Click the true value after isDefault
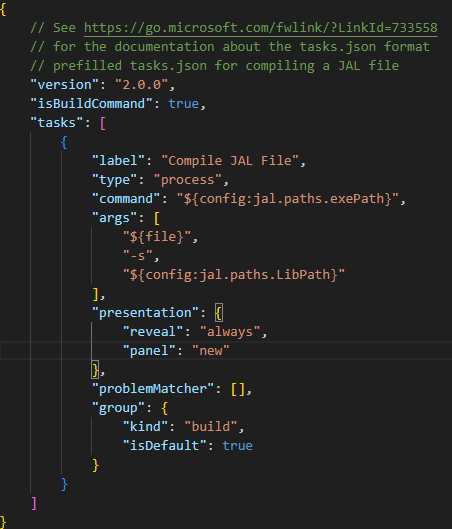Image resolution: width=452 pixels, height=529 pixels. coord(237,446)
